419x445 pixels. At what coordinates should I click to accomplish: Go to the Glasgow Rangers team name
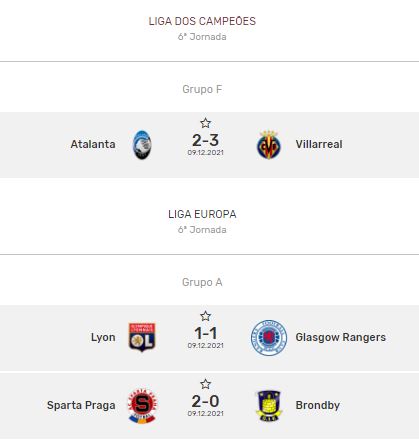[341, 337]
